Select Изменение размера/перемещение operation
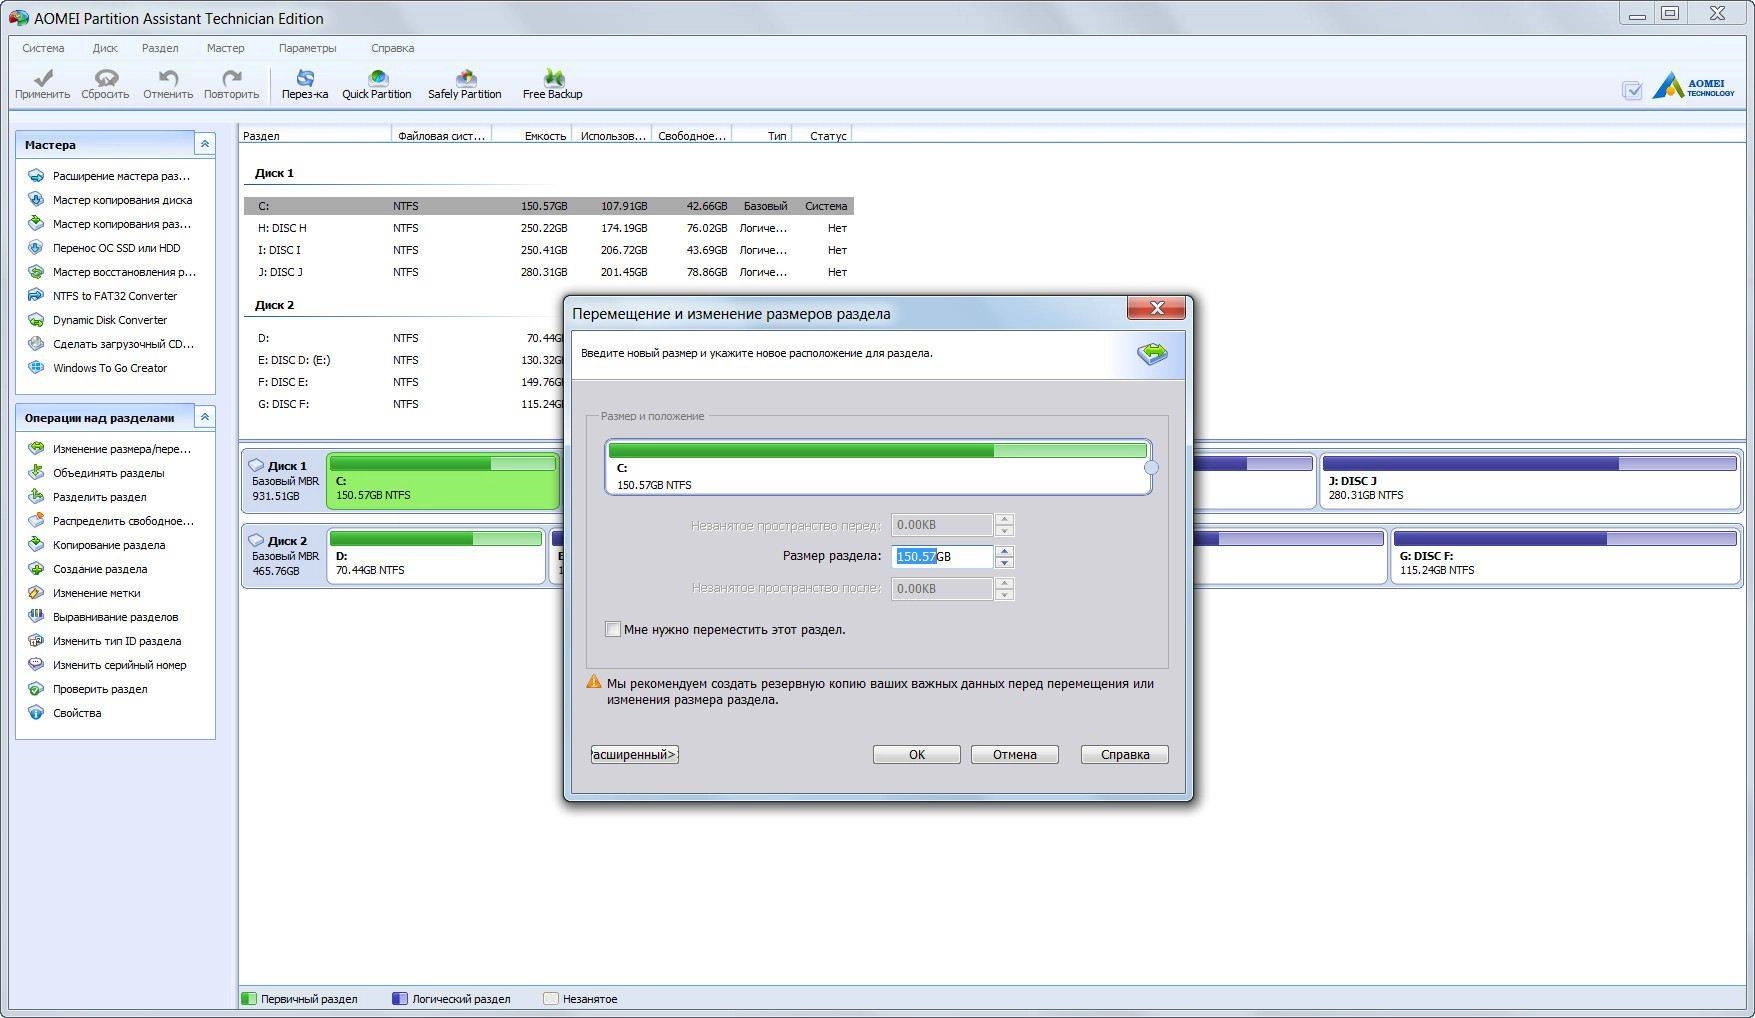This screenshot has width=1755, height=1018. pyautogui.click(x=110, y=449)
